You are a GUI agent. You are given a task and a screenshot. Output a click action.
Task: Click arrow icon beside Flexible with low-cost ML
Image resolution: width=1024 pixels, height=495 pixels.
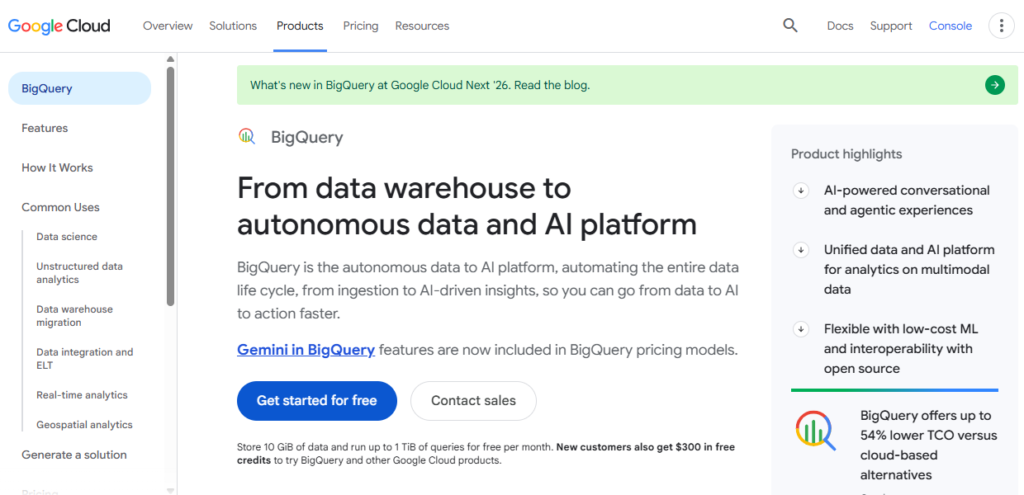(x=801, y=329)
